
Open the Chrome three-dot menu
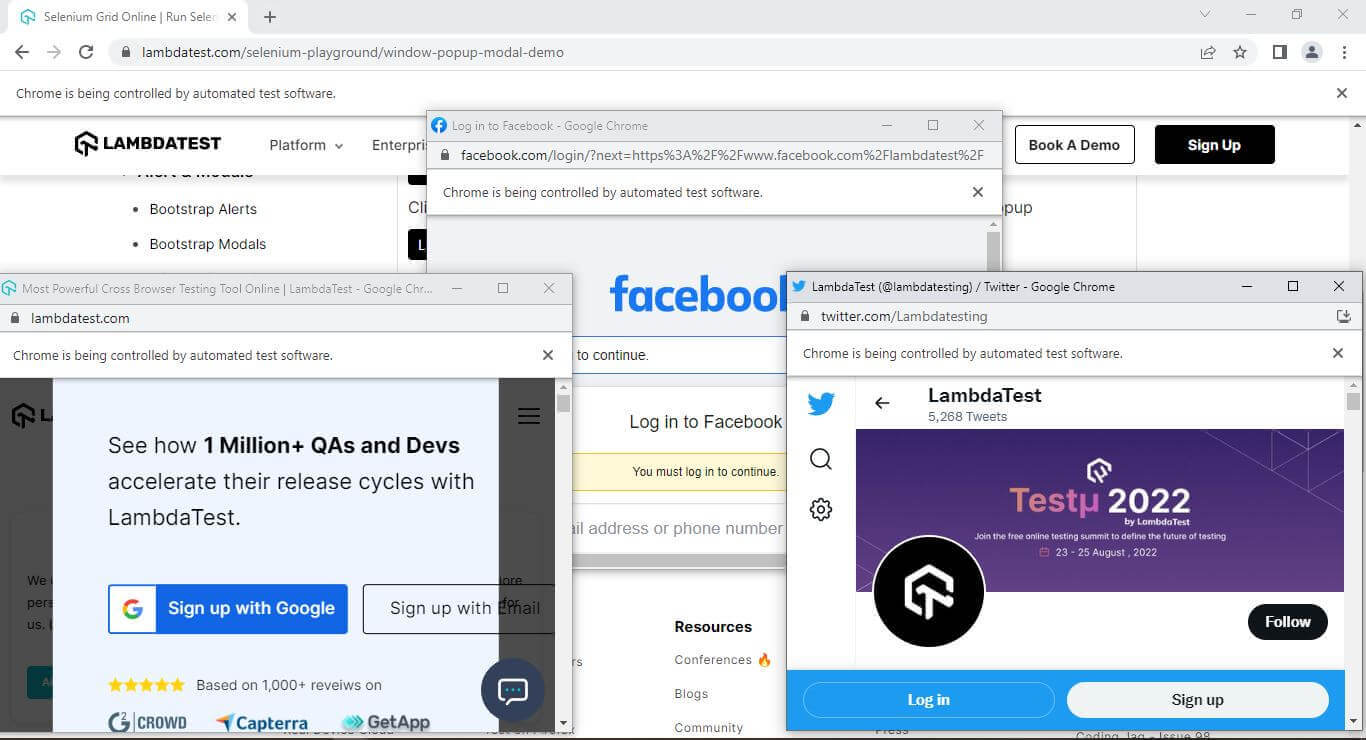[1344, 52]
